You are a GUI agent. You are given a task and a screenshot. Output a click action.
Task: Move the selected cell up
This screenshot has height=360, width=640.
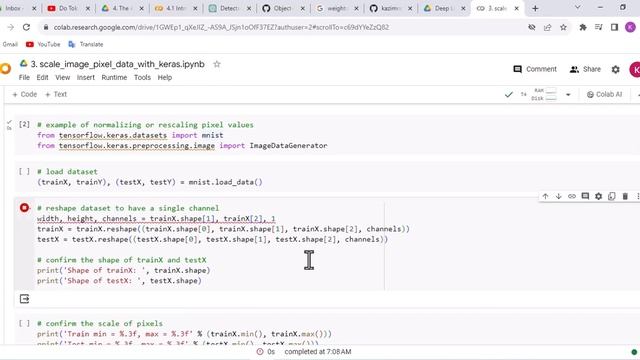pos(545,196)
